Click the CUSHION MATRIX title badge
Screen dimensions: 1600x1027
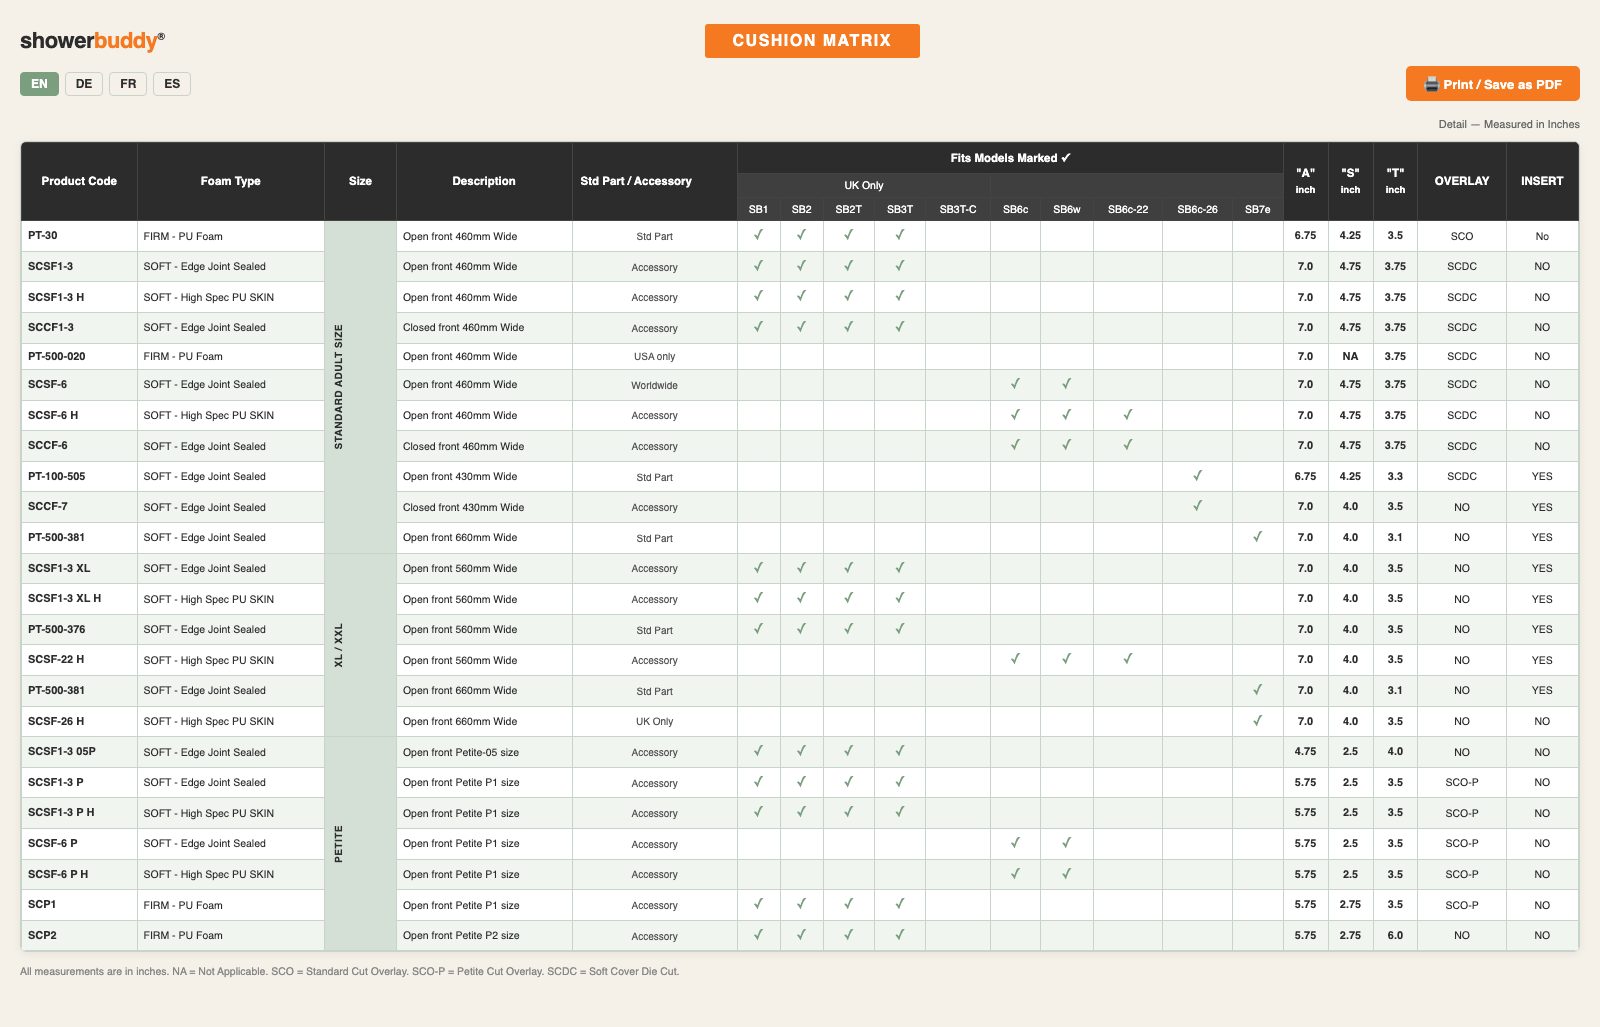[812, 41]
